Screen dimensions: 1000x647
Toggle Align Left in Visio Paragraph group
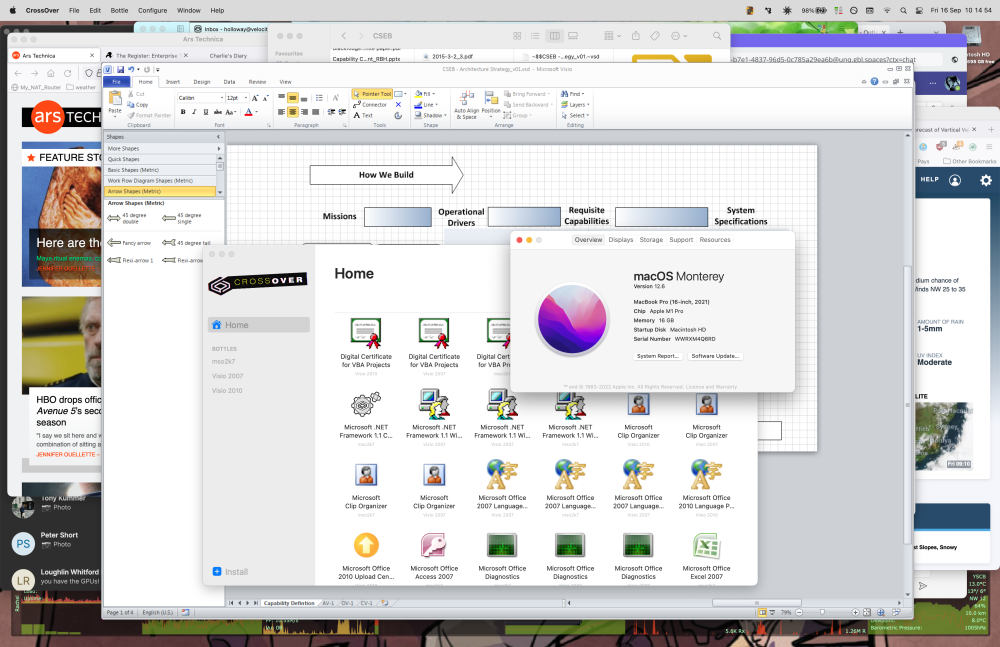click(281, 112)
